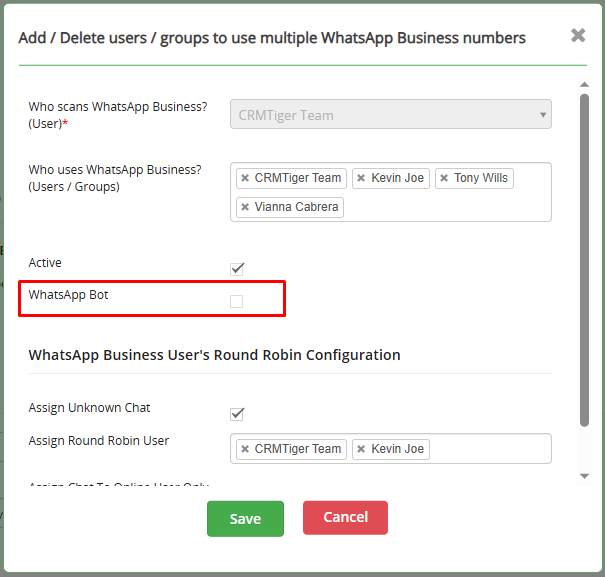Click the Round Robin Configuration heading
Screen dimensions: 605x577
[215, 355]
